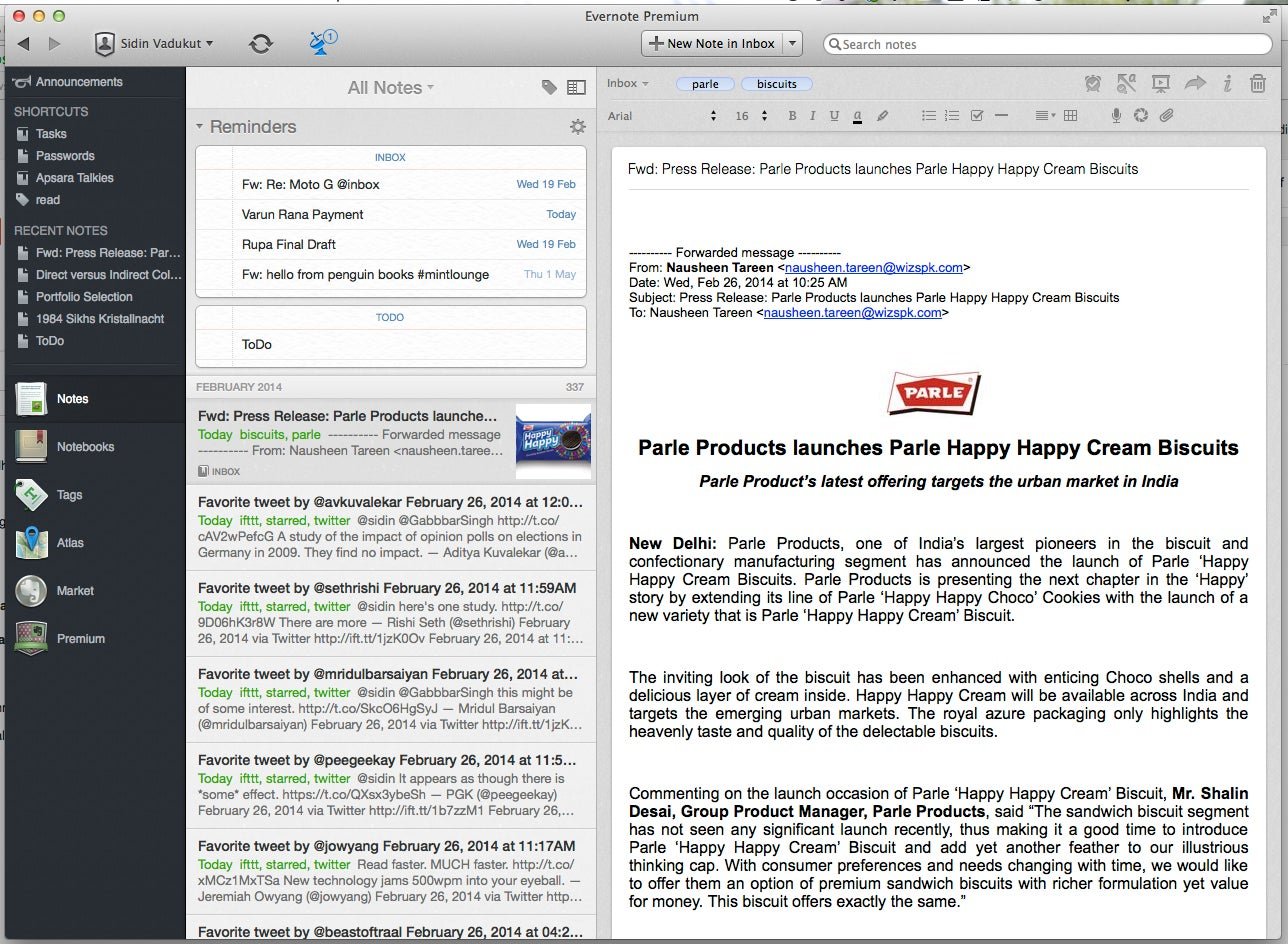
Task: Click the back navigation arrow
Action: [24, 43]
